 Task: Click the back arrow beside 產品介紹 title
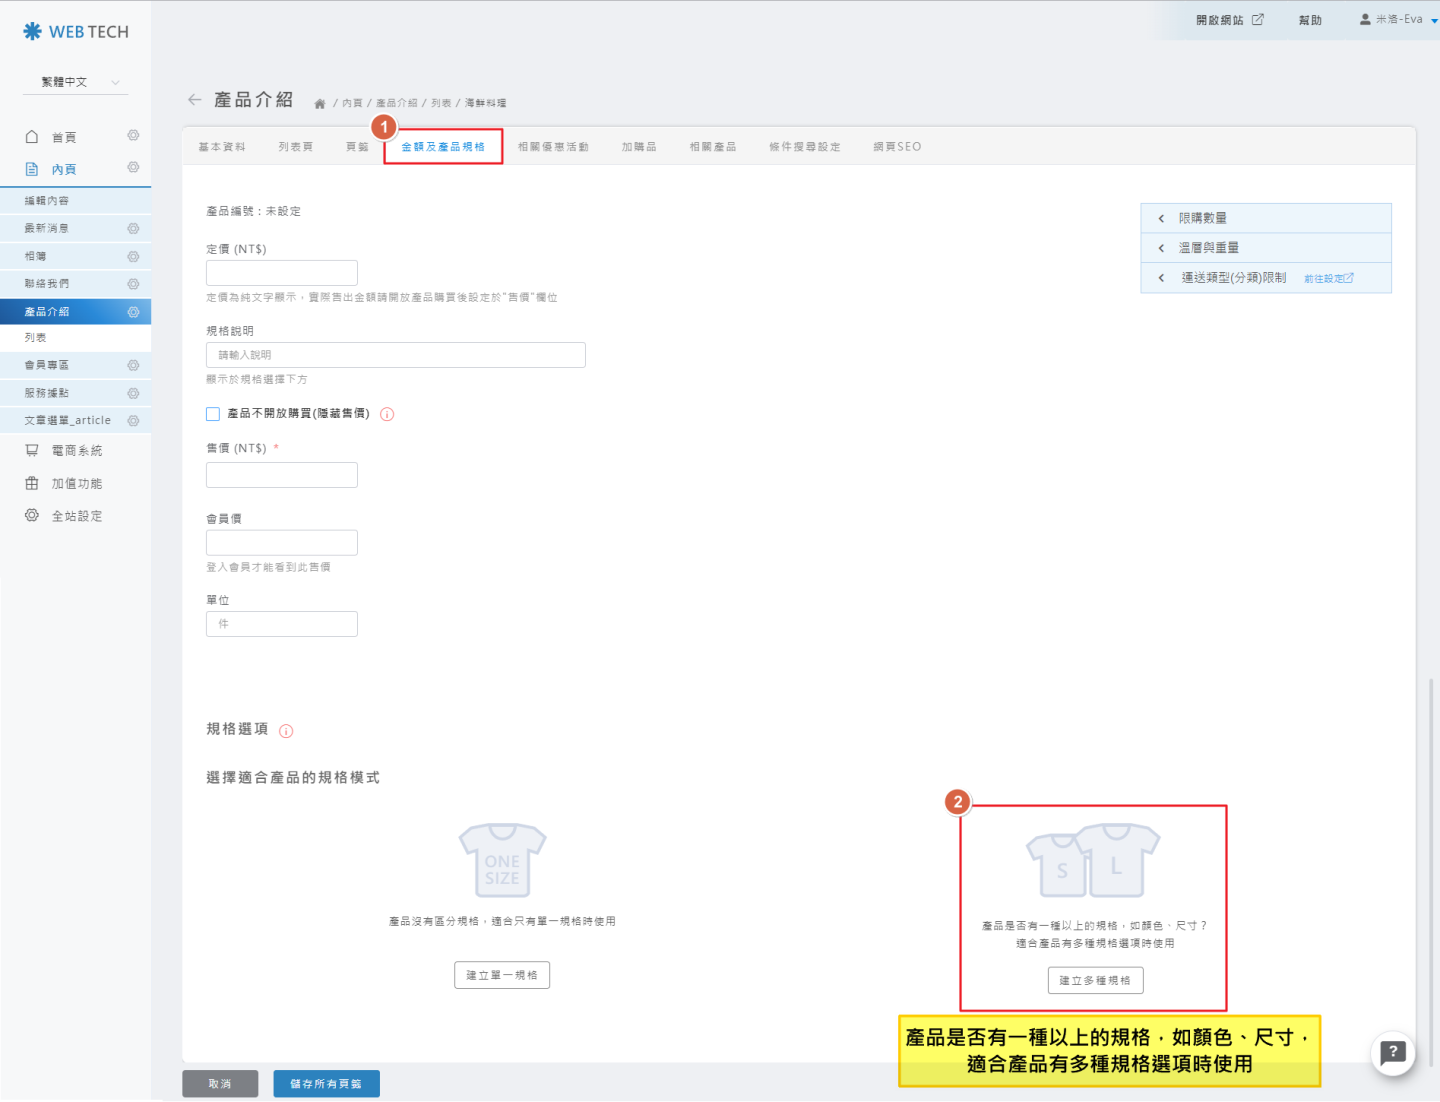click(x=194, y=100)
